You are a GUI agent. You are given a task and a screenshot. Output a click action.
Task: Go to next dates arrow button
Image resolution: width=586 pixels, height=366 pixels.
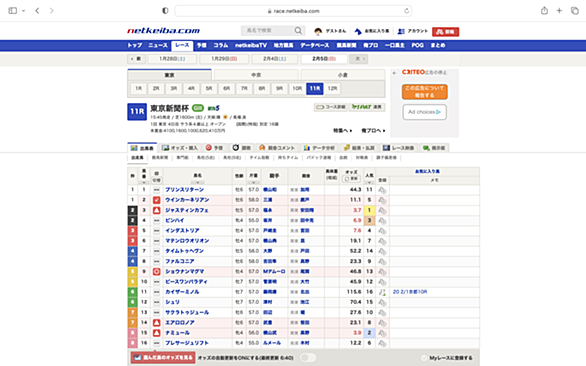point(359,59)
